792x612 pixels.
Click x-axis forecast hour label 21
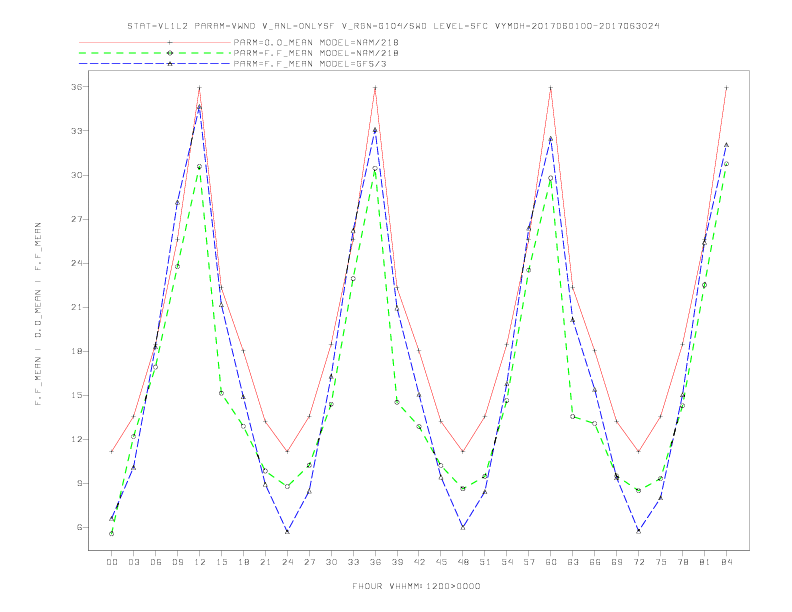point(265,562)
